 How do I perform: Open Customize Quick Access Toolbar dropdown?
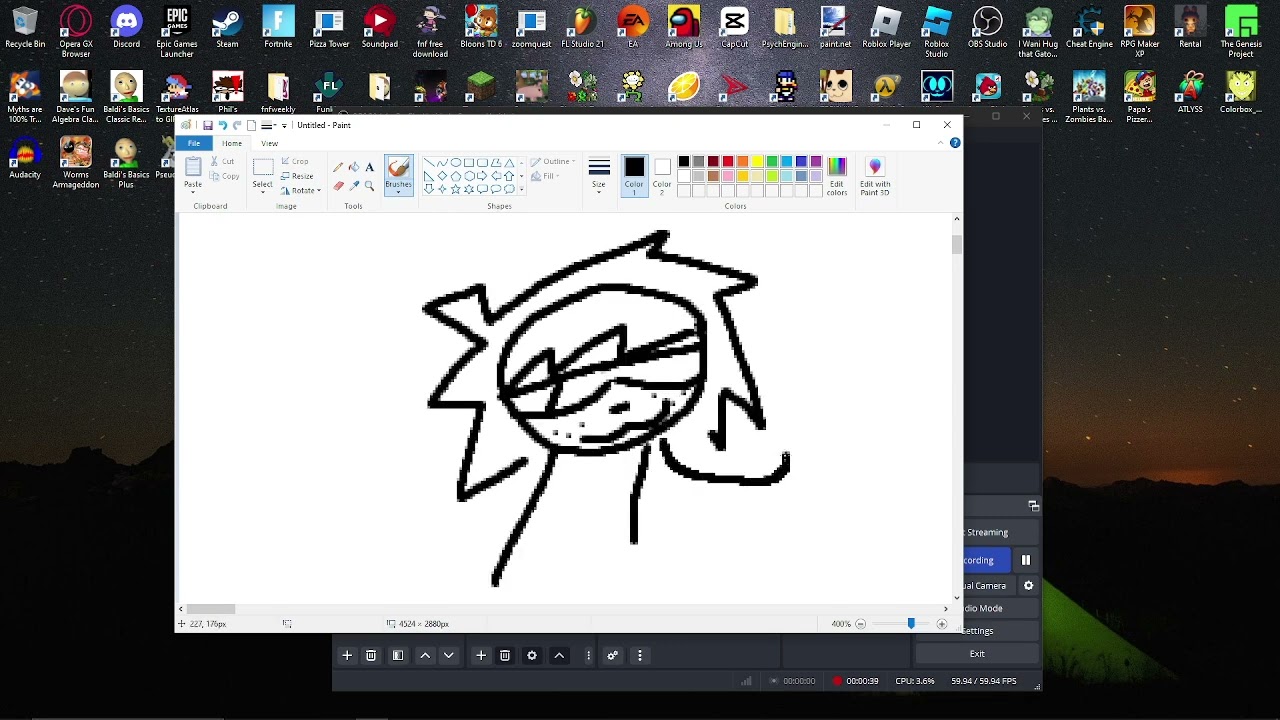(x=284, y=125)
